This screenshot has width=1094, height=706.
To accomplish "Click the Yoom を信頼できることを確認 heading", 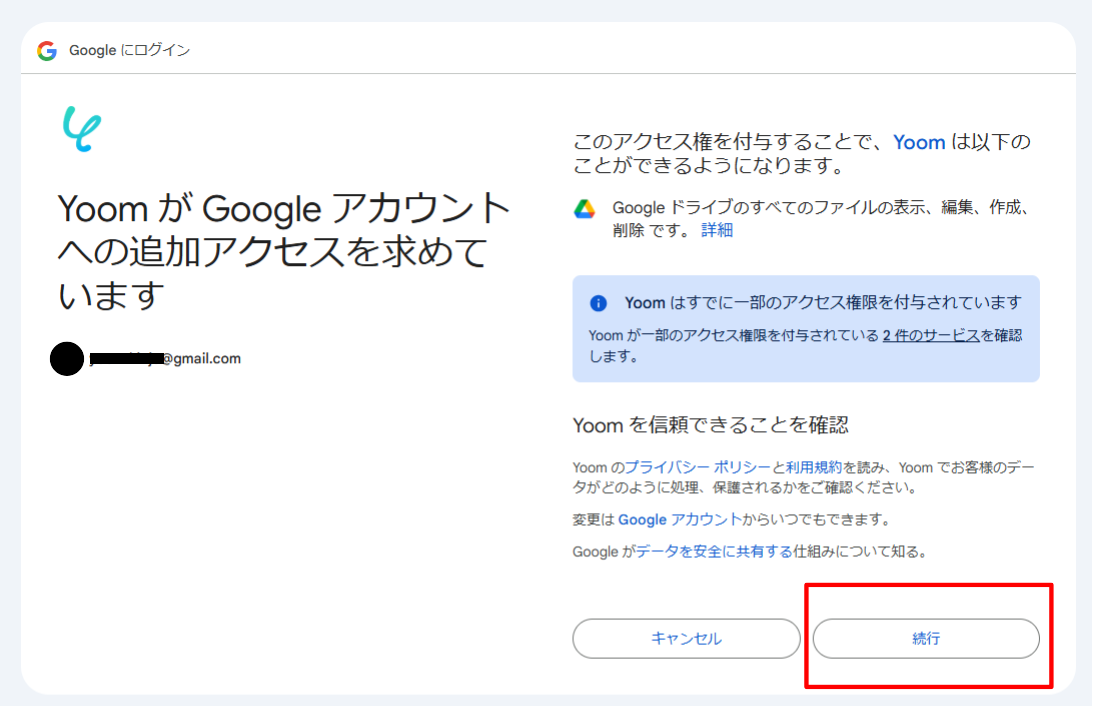I will tap(710, 425).
